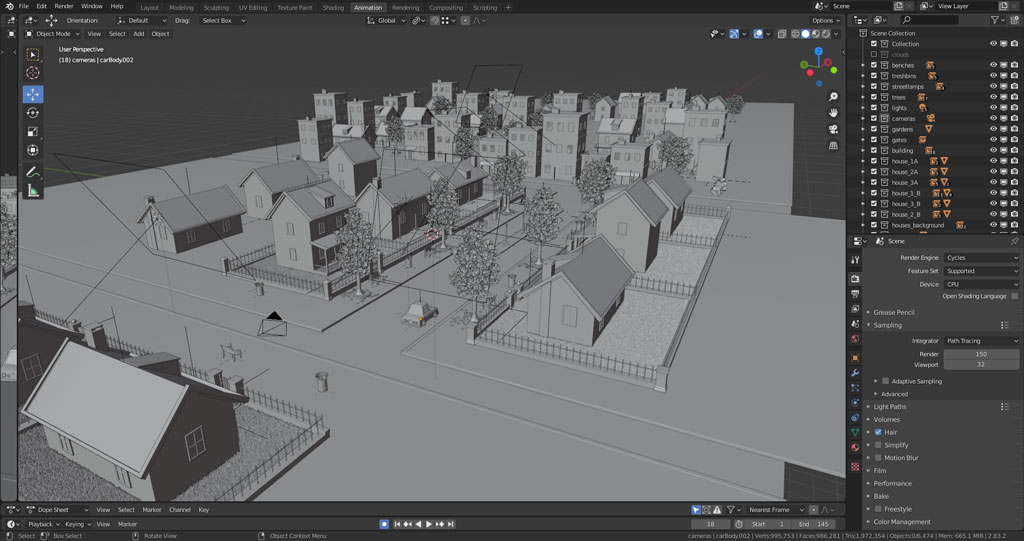The image size is (1024, 541).
Task: Click the Marker menu in Dope Sheet
Action: coord(152,510)
